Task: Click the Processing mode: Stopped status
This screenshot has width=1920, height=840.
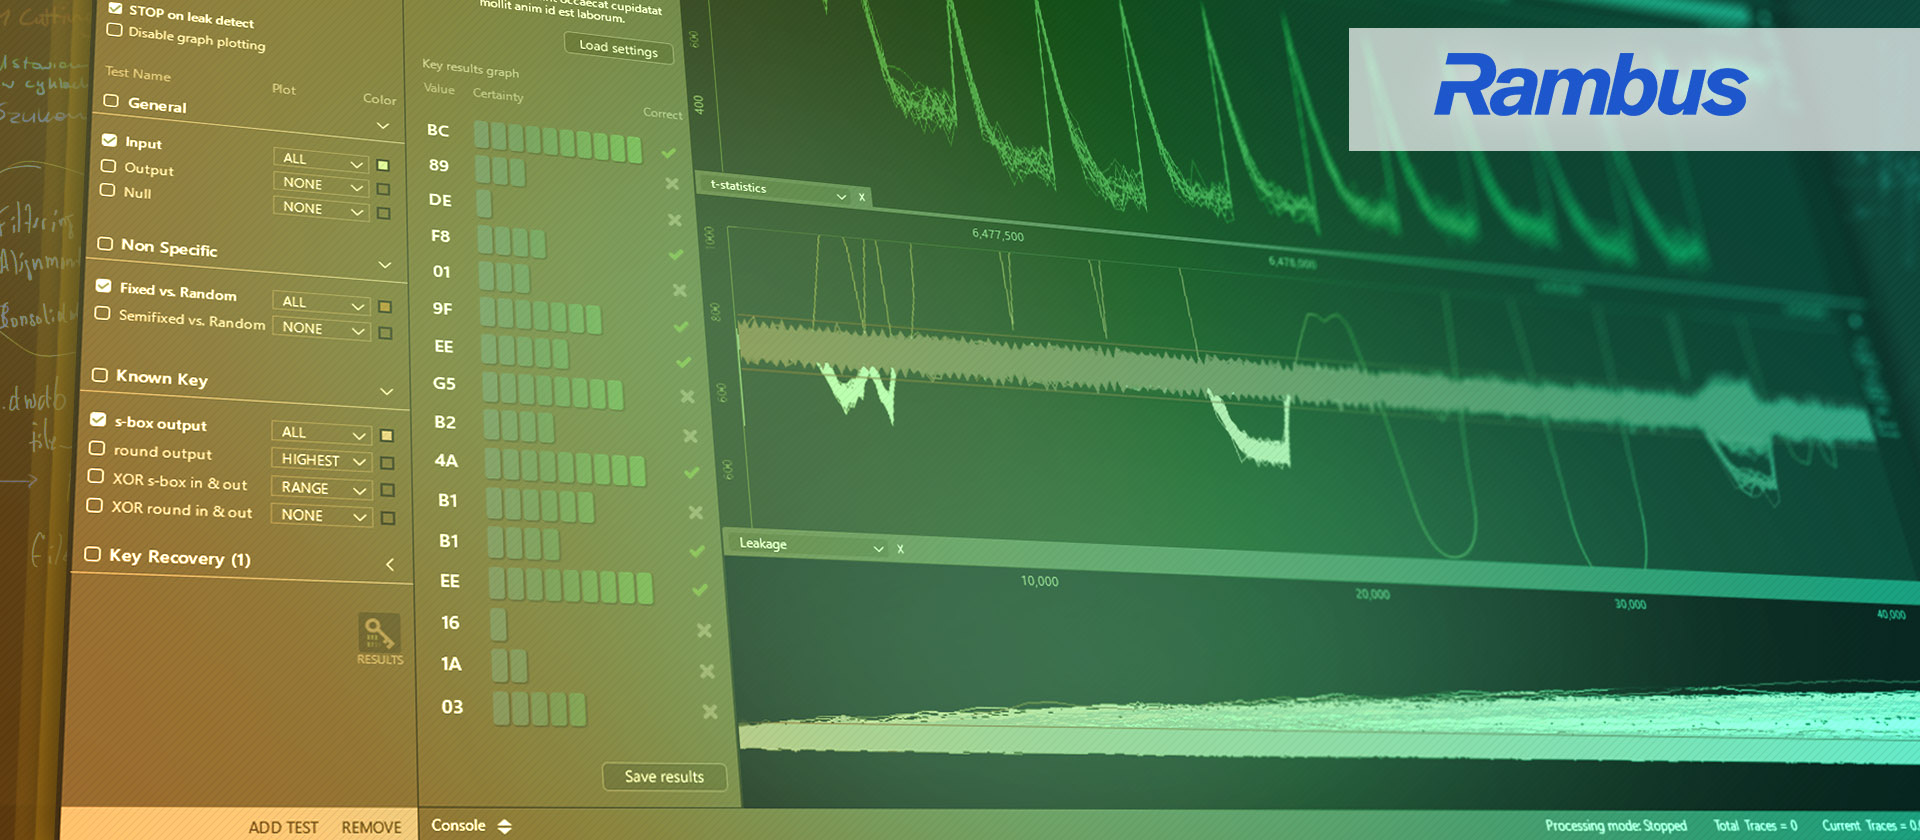Action: pos(1615,826)
